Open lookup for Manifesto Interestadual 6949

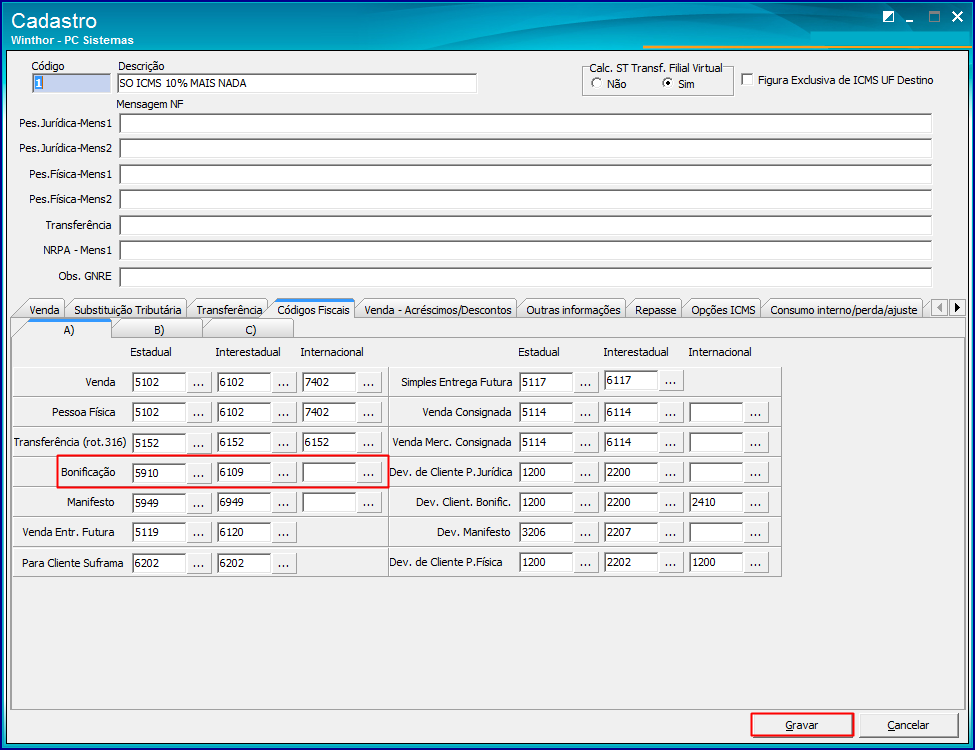tap(284, 502)
